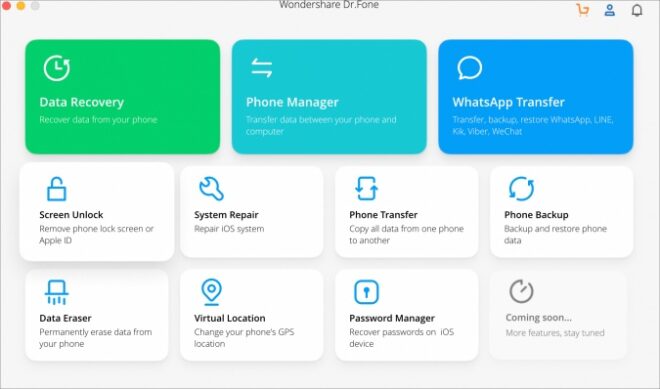
Task: Click 'Change your phone's GPS location' text
Action: [x=244, y=338]
